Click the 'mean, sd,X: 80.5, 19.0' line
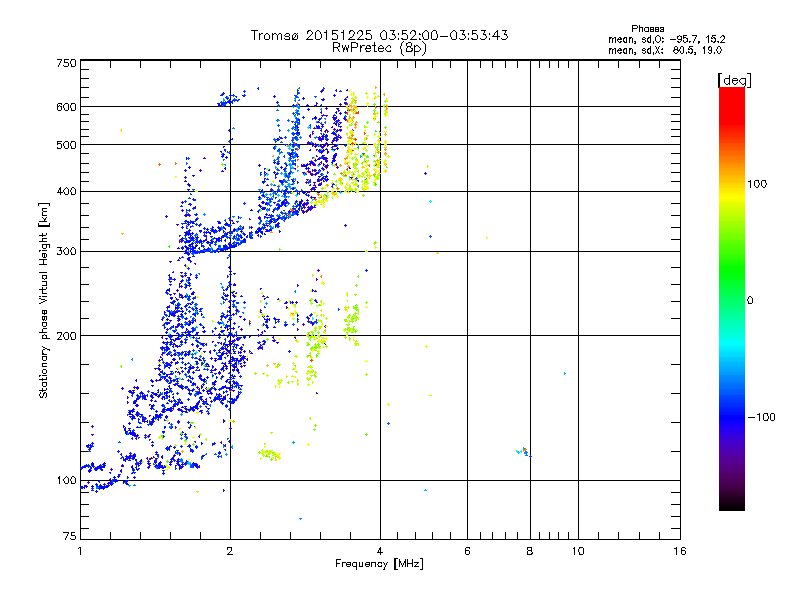This screenshot has width=800, height=600. coord(665,51)
